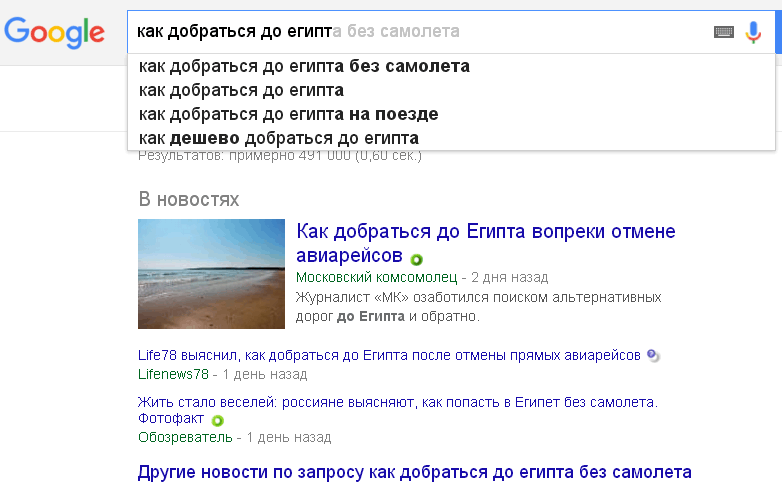Click the small icon after the Life78 headline
782x492 pixels.
pos(652,355)
